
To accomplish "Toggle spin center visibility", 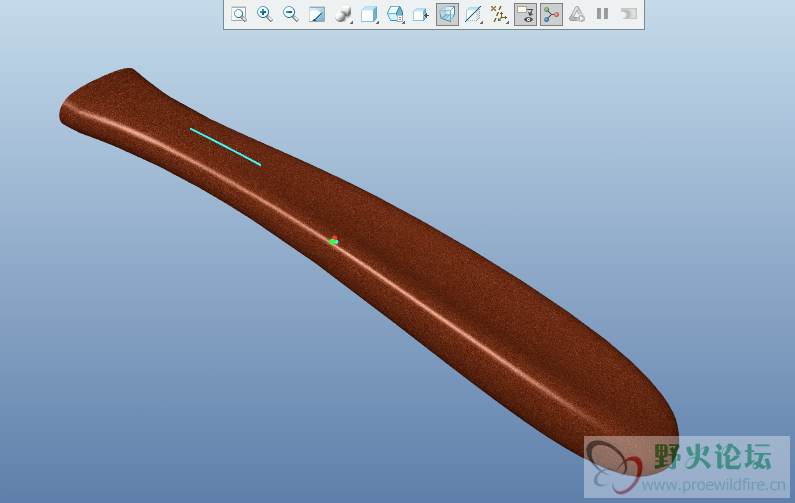I will click(x=551, y=14).
